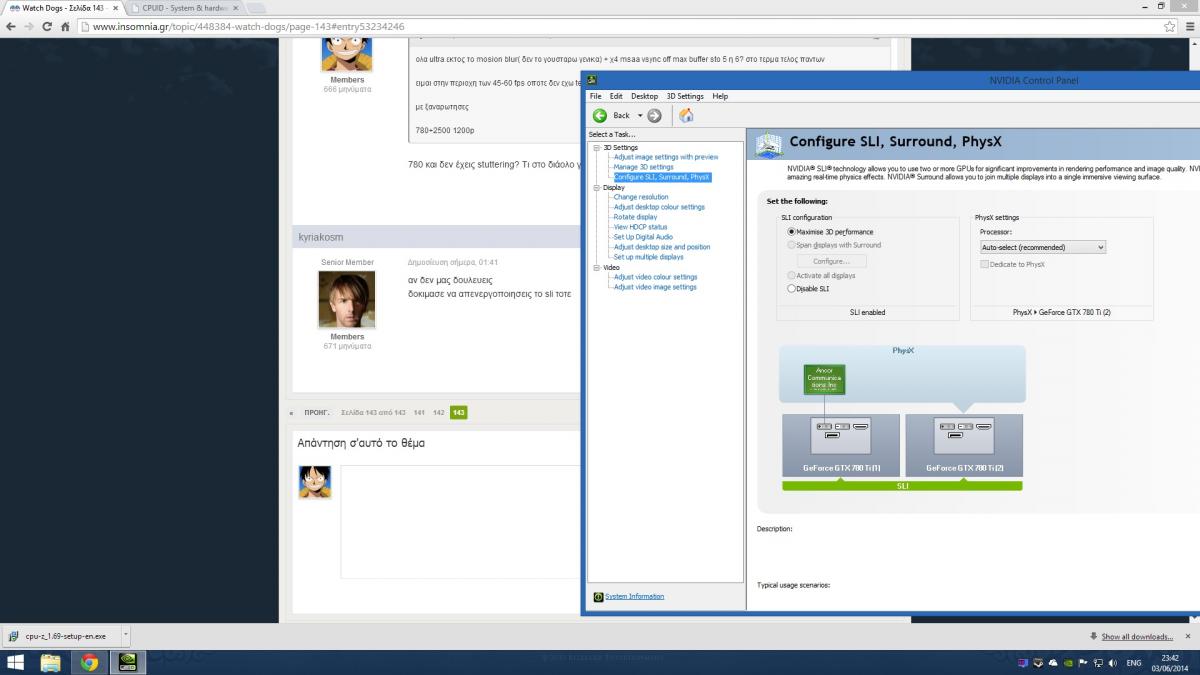Open Set up multiple displays task
This screenshot has width=1200, height=675.
click(x=648, y=257)
